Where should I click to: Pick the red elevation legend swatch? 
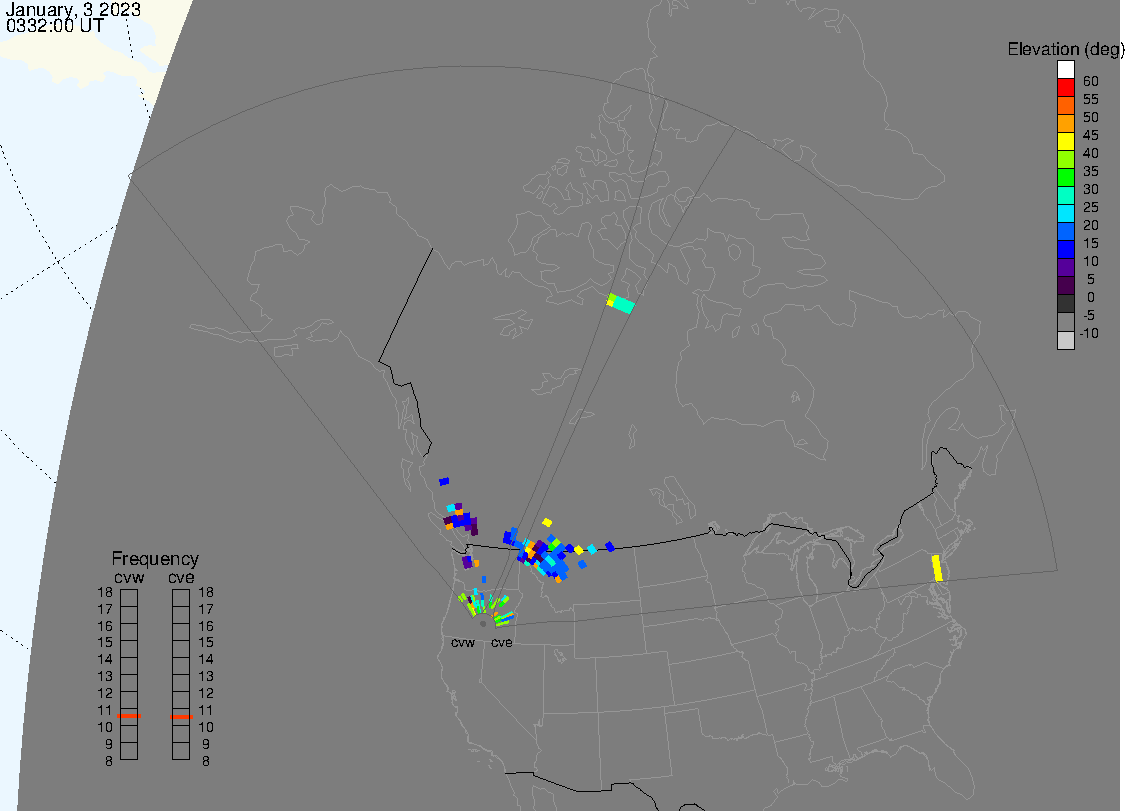click(1065, 88)
